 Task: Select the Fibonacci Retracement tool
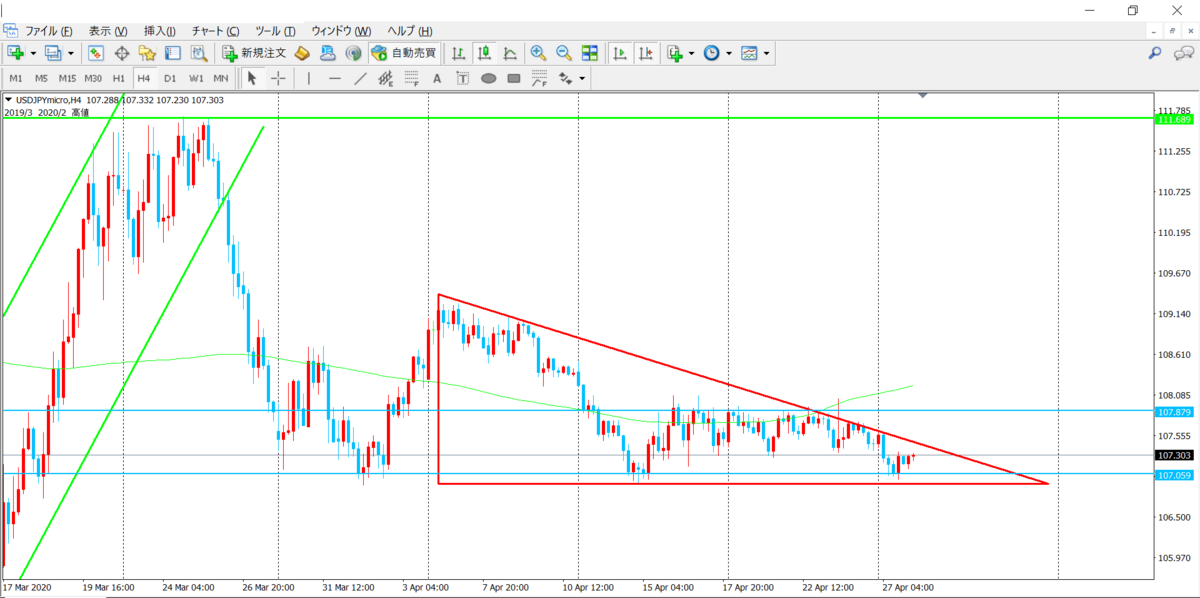pyautogui.click(x=411, y=78)
